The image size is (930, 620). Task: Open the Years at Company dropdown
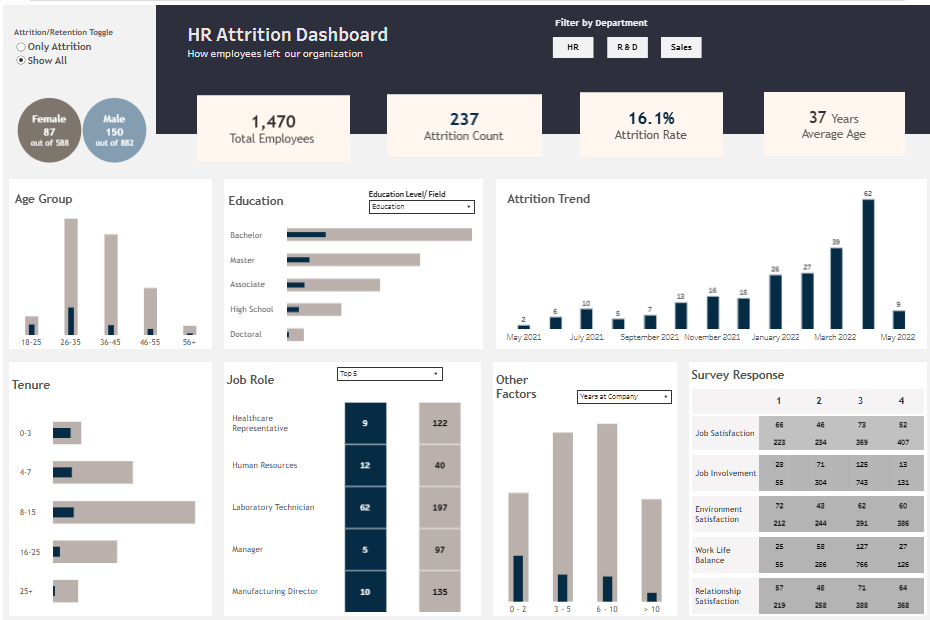[x=624, y=397]
